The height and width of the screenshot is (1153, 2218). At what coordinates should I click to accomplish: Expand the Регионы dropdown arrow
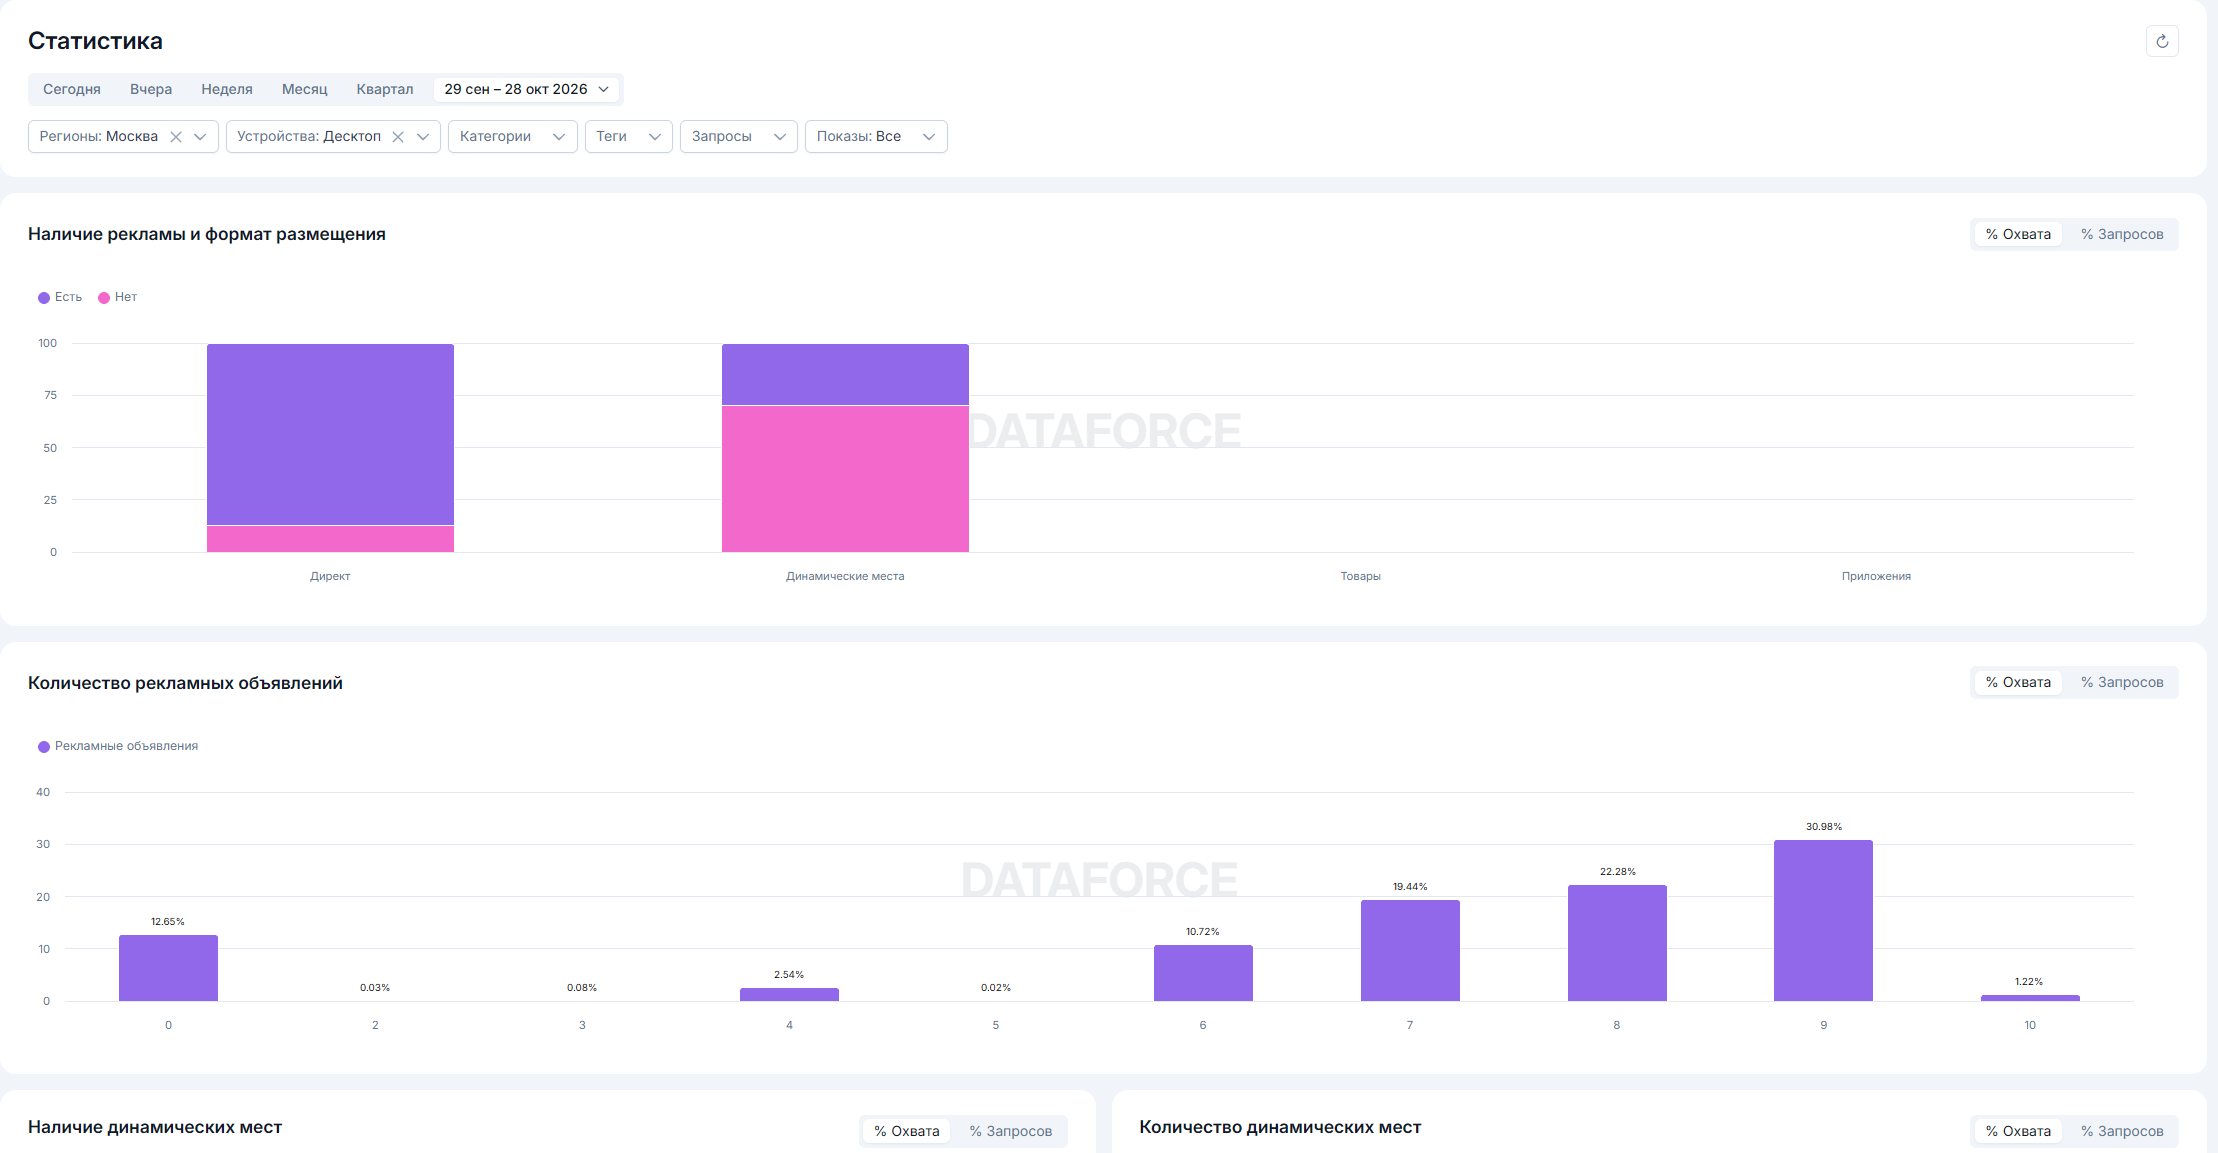200,137
